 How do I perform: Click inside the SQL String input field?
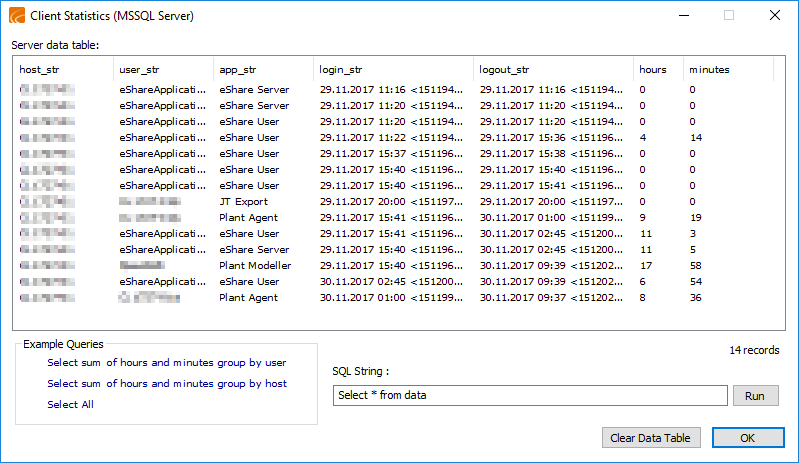click(529, 396)
